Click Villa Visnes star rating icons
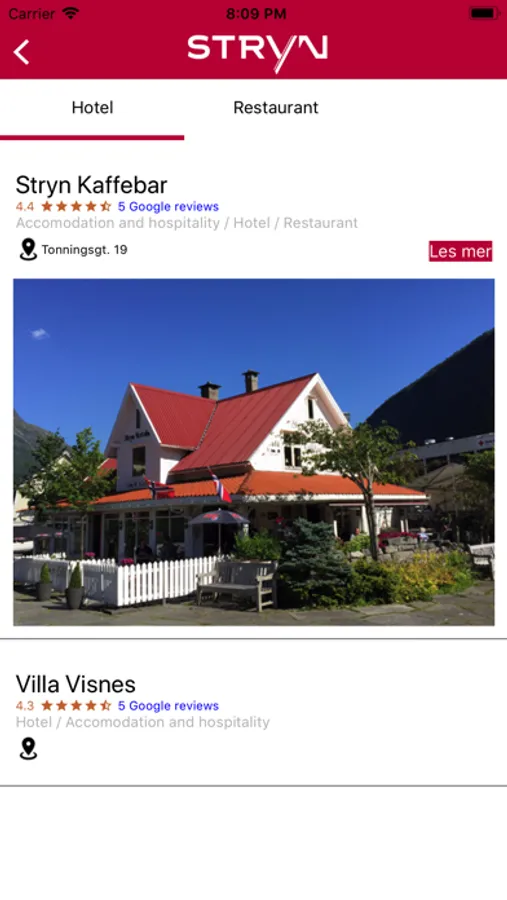The height and width of the screenshot is (900, 507). coord(76,706)
